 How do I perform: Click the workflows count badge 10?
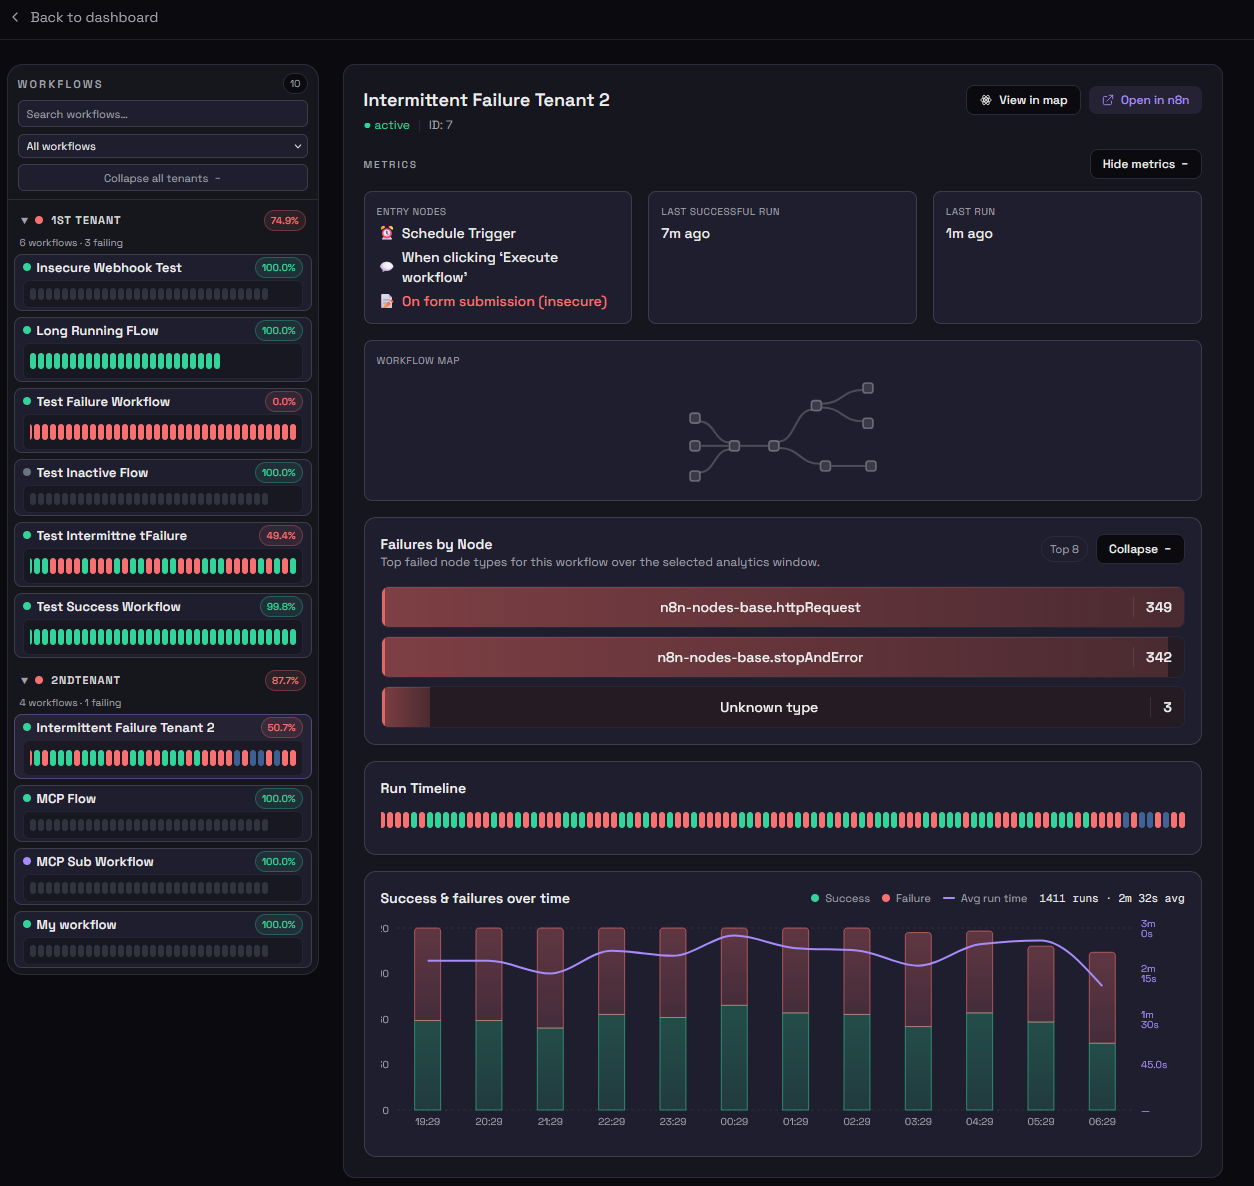pyautogui.click(x=295, y=84)
